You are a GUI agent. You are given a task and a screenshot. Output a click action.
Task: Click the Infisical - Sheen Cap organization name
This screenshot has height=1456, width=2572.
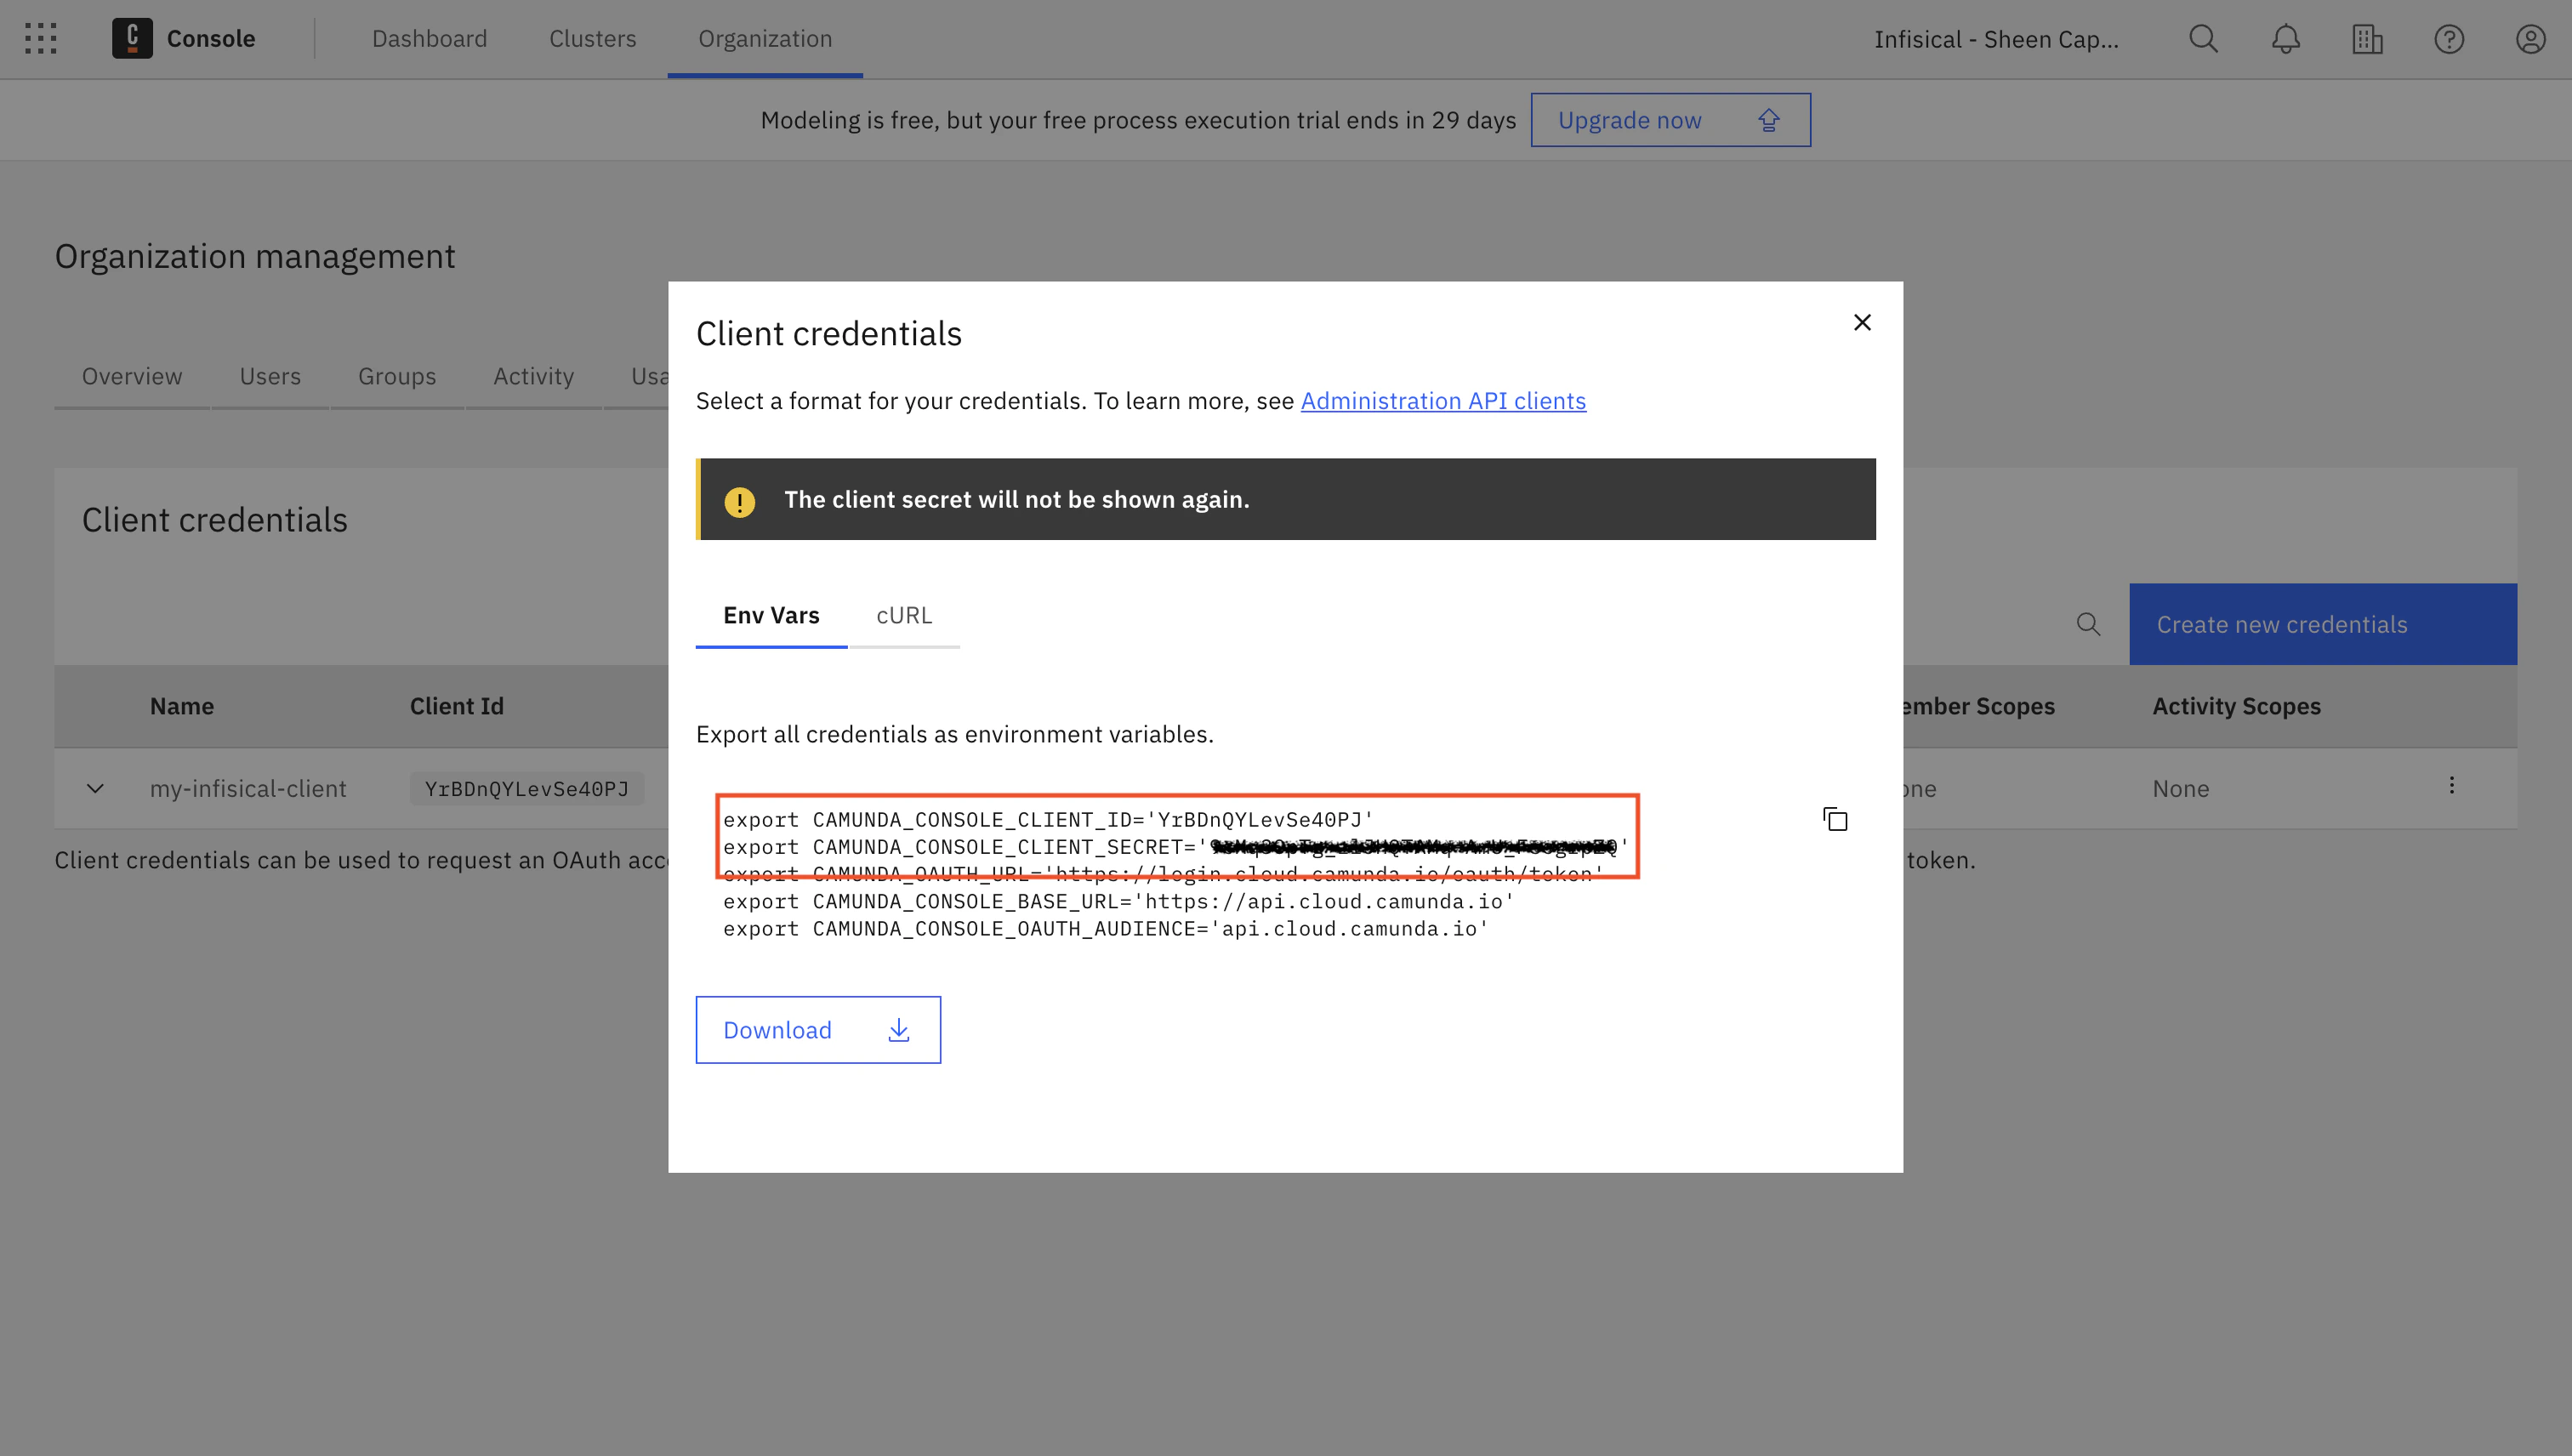coord(1996,39)
